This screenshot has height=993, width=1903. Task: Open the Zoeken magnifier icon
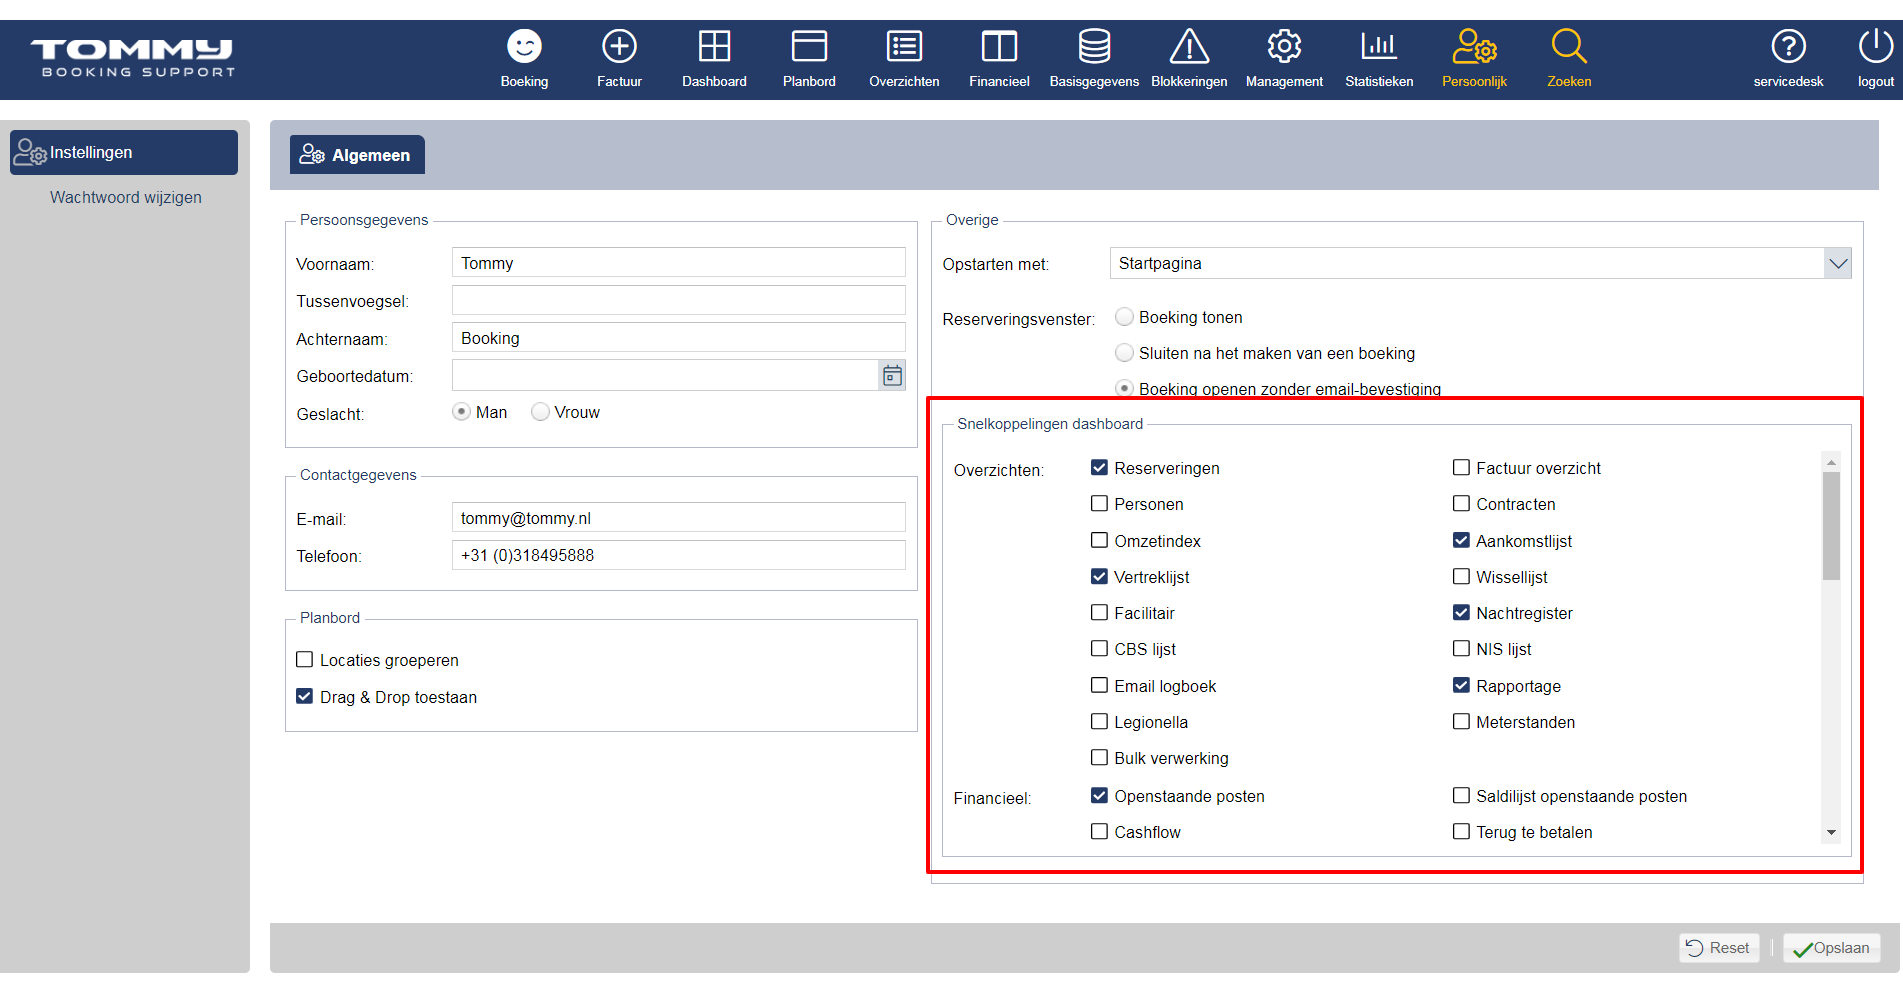click(x=1569, y=47)
